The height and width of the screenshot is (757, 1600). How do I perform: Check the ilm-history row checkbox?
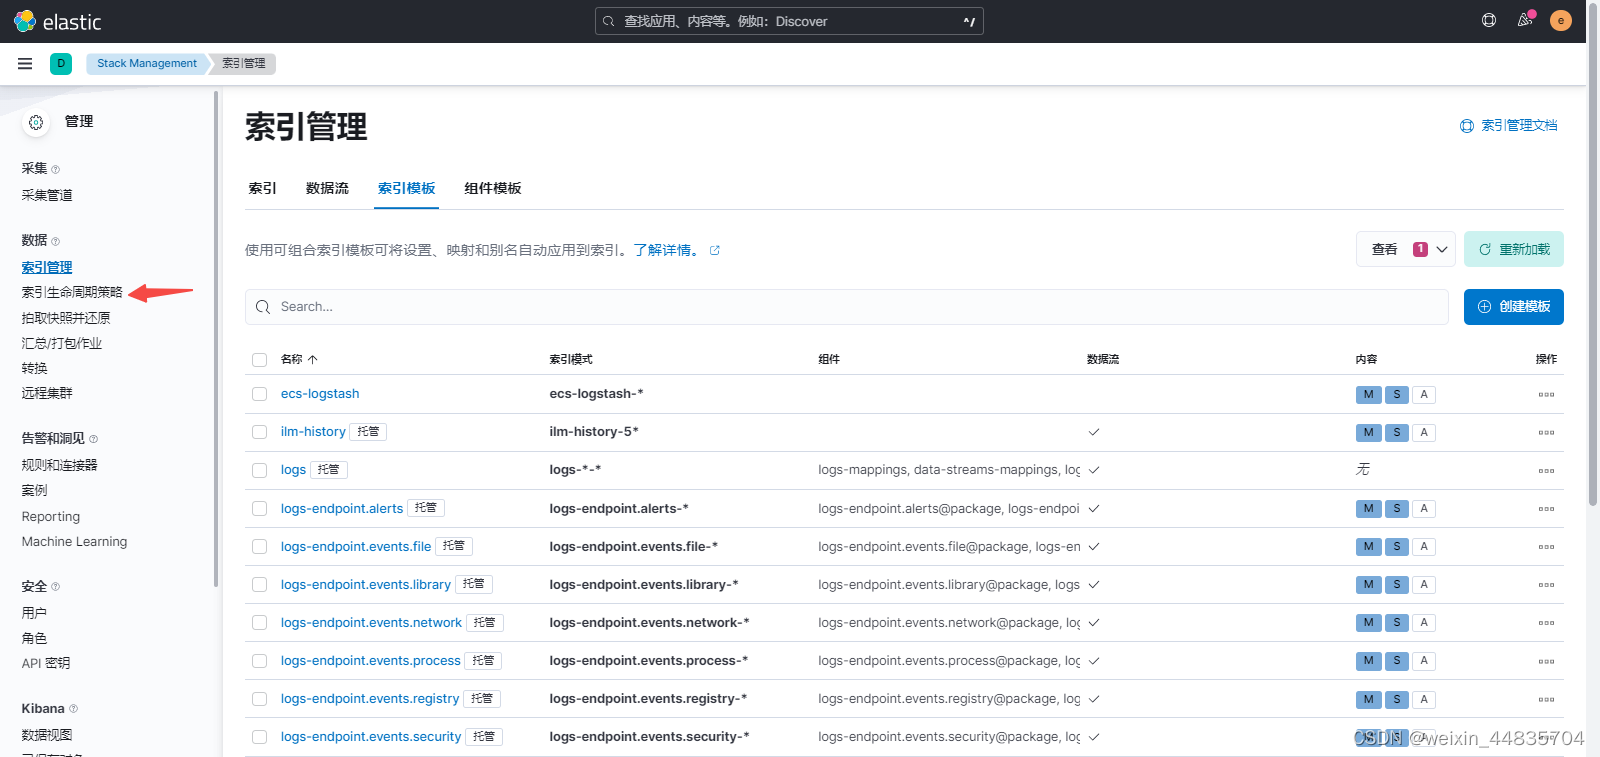260,432
